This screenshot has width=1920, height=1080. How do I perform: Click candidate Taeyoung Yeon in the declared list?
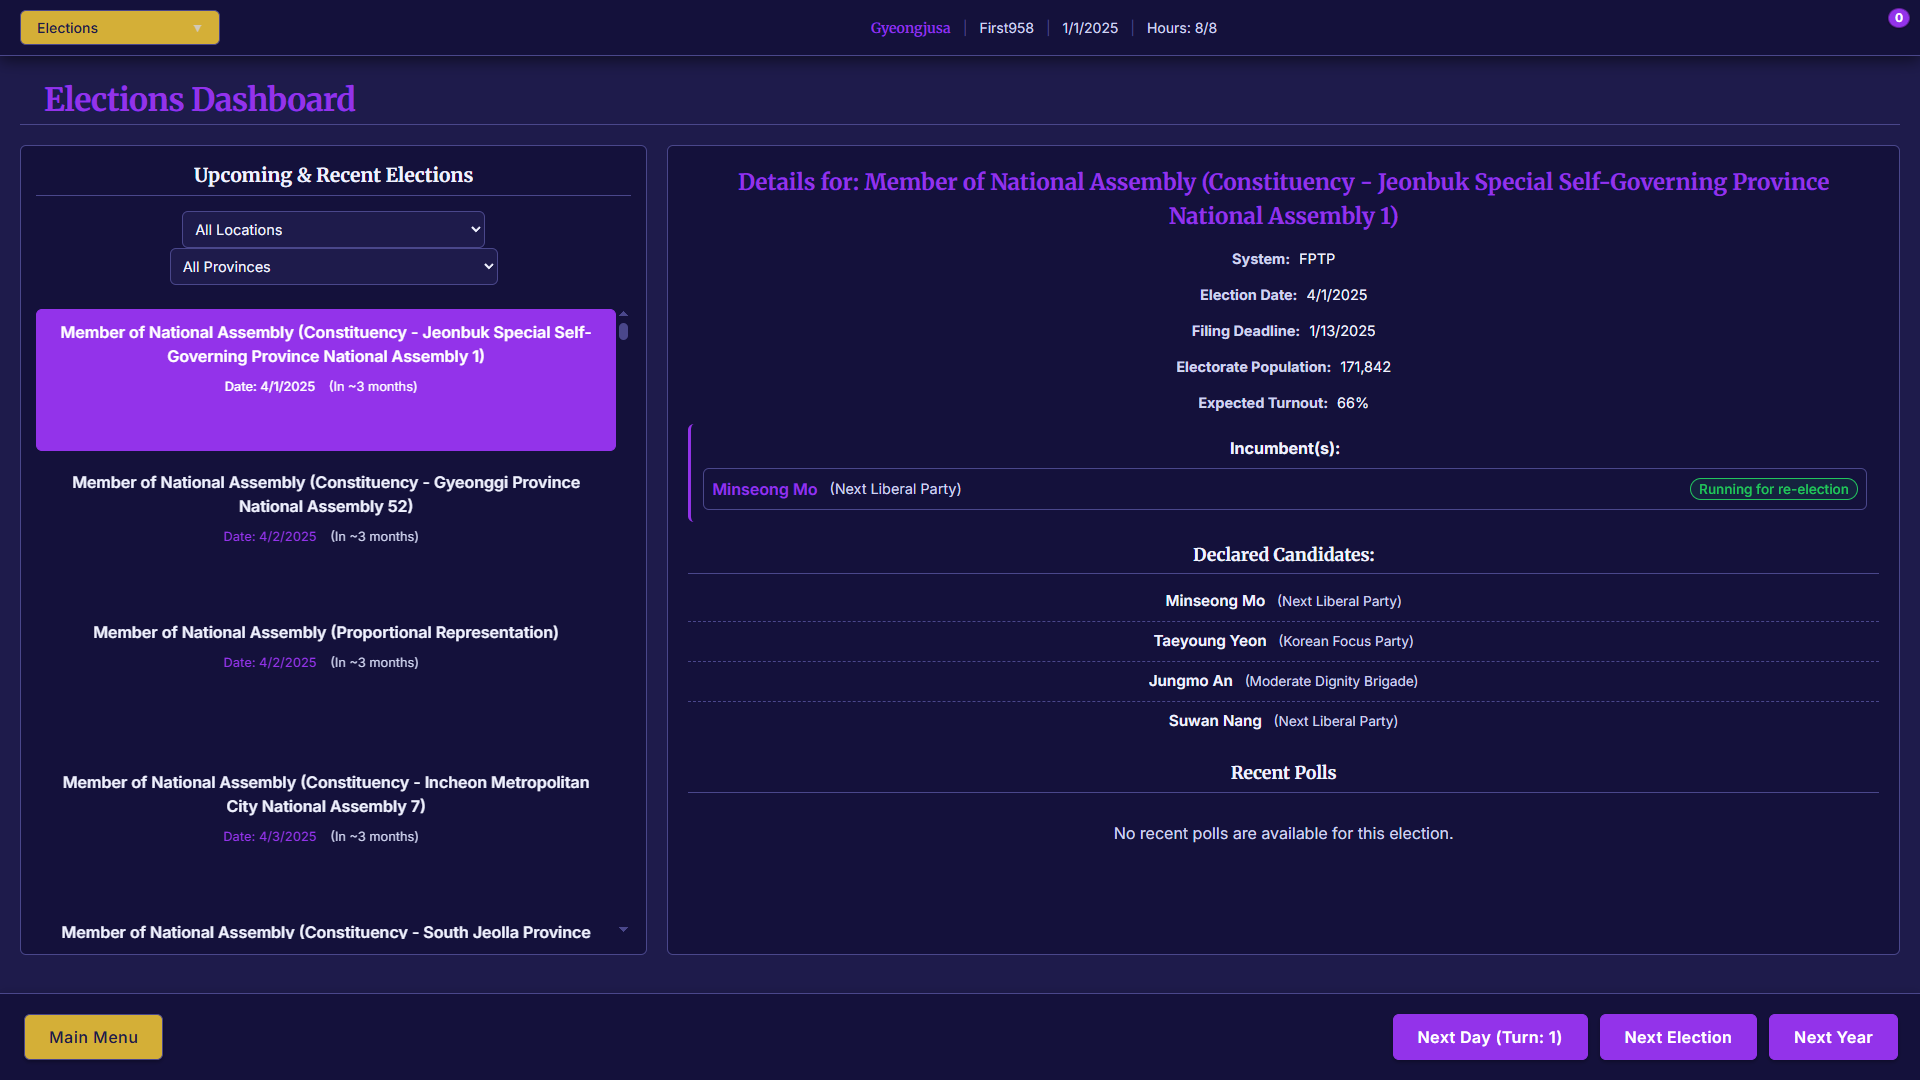pos(1209,641)
